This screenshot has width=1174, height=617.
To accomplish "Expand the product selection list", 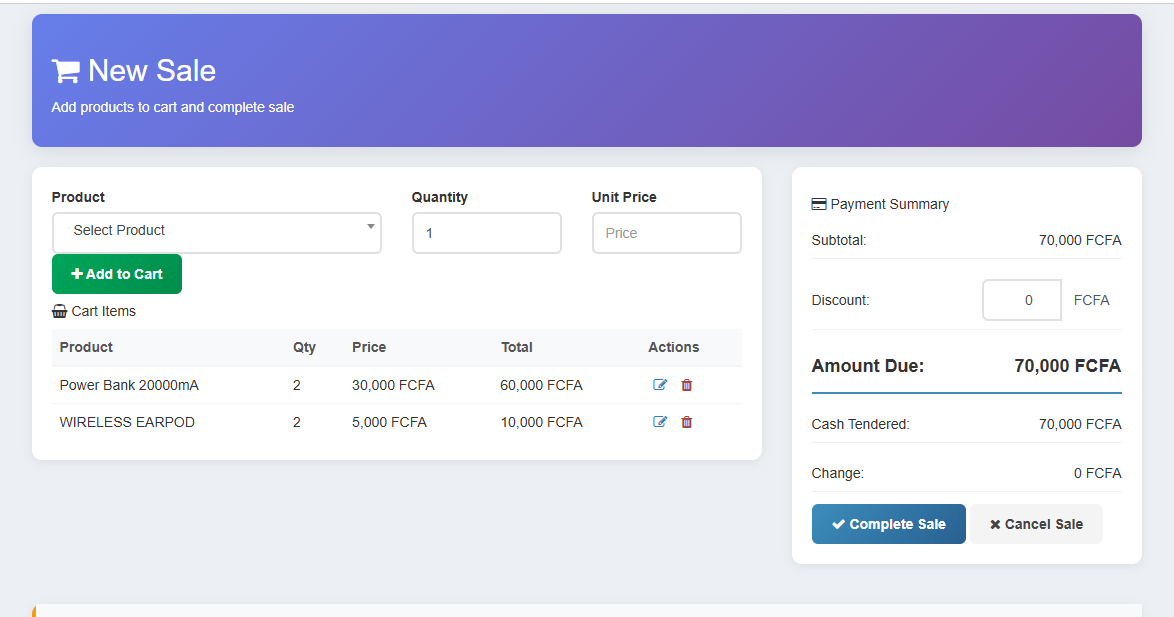I will coord(217,231).
